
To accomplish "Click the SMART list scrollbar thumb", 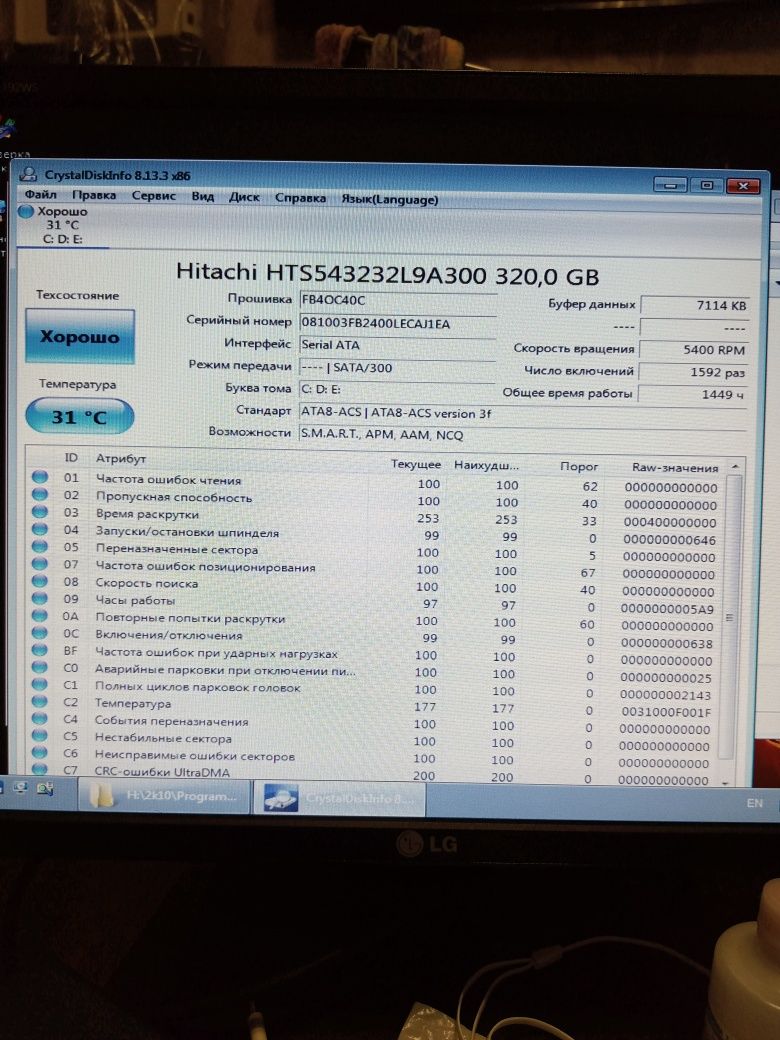I will [729, 617].
